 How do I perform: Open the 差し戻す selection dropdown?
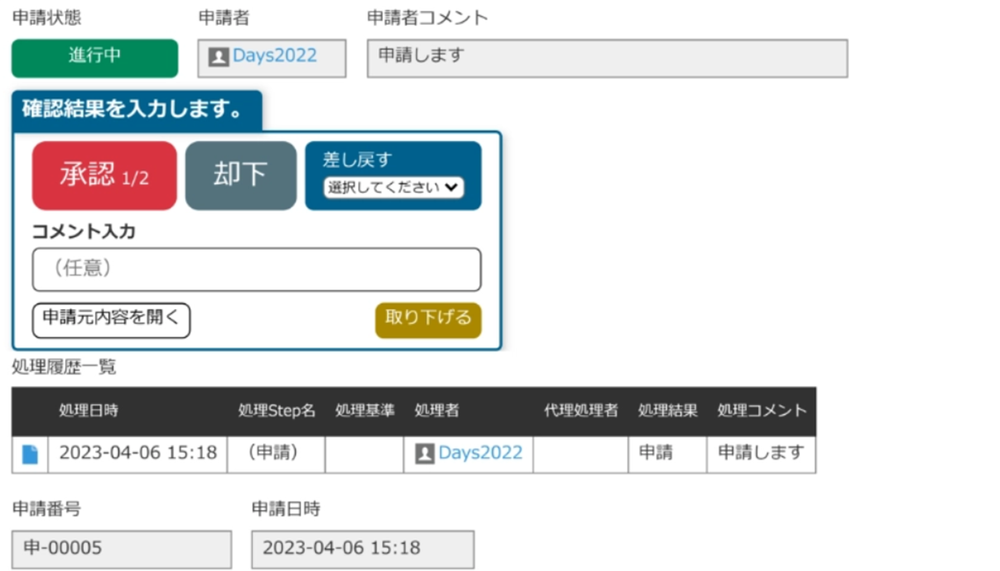click(393, 187)
